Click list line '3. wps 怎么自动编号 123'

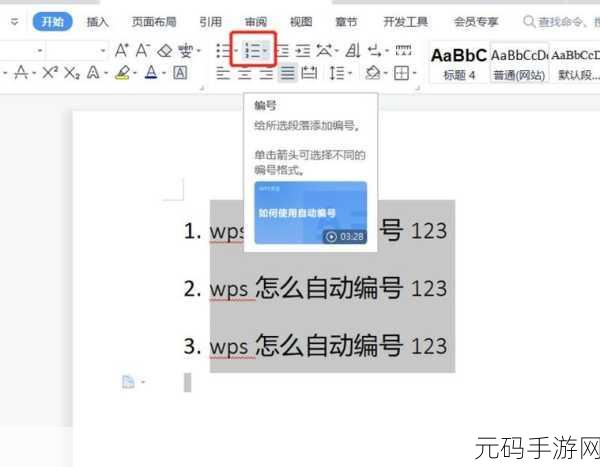315,346
